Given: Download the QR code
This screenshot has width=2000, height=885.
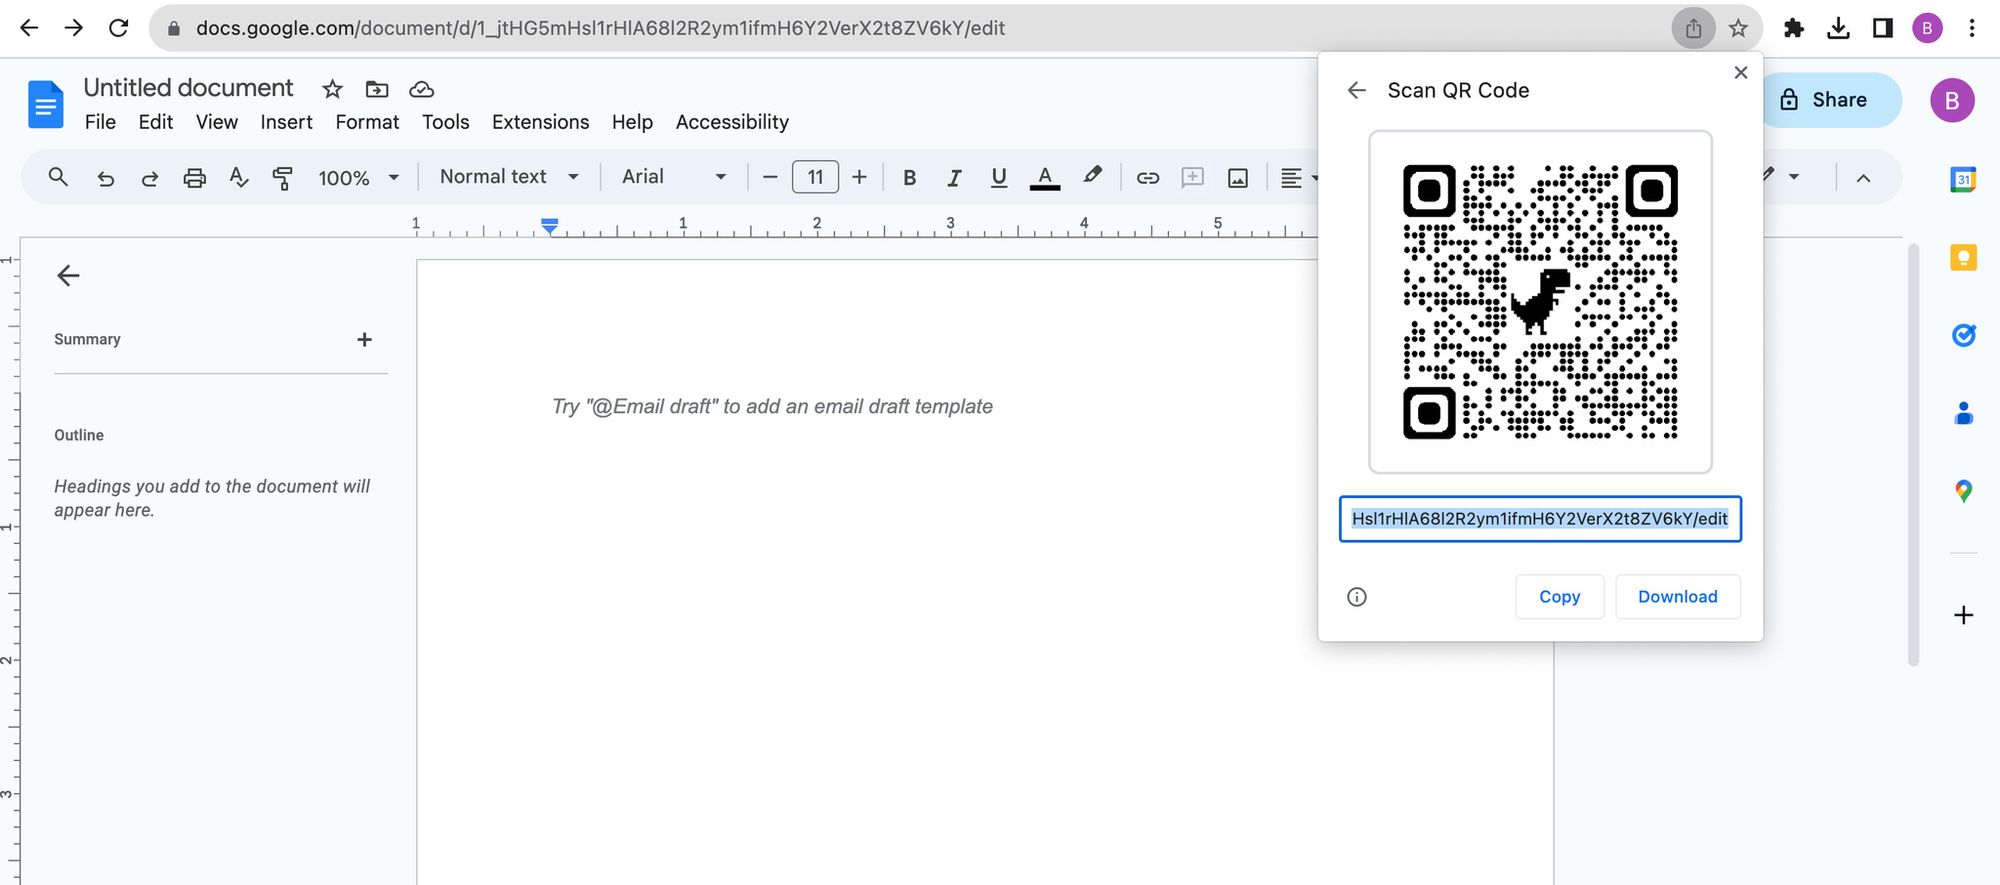Looking at the screenshot, I should 1677,597.
